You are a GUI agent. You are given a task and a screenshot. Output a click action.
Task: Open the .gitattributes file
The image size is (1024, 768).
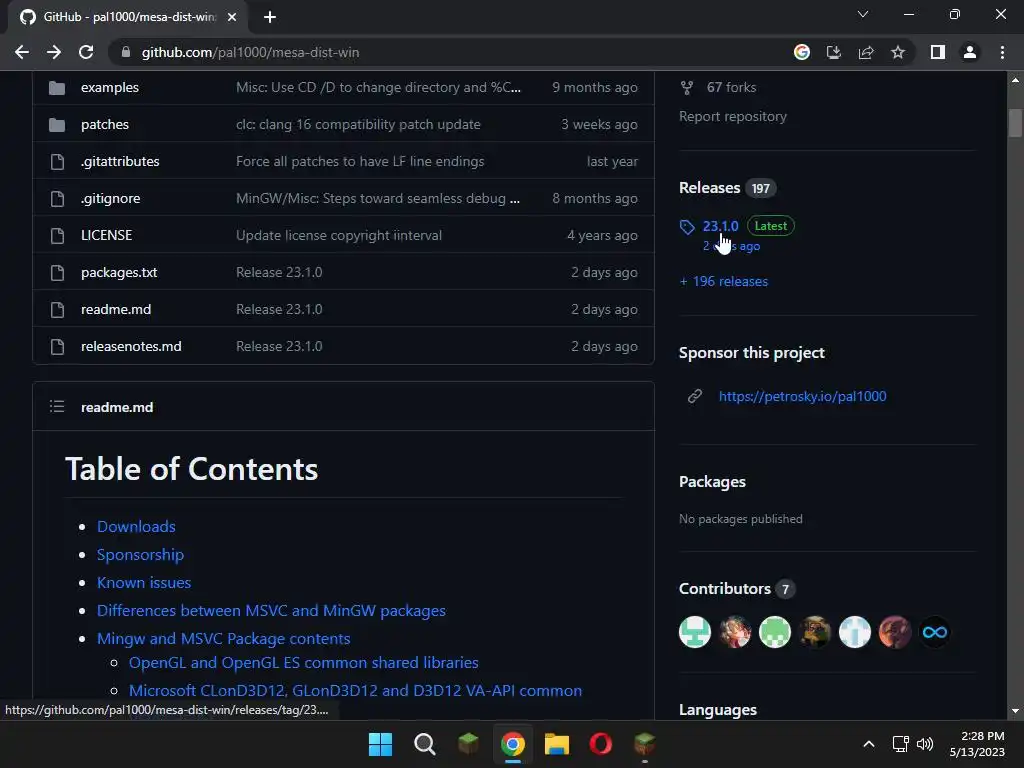click(x=120, y=161)
